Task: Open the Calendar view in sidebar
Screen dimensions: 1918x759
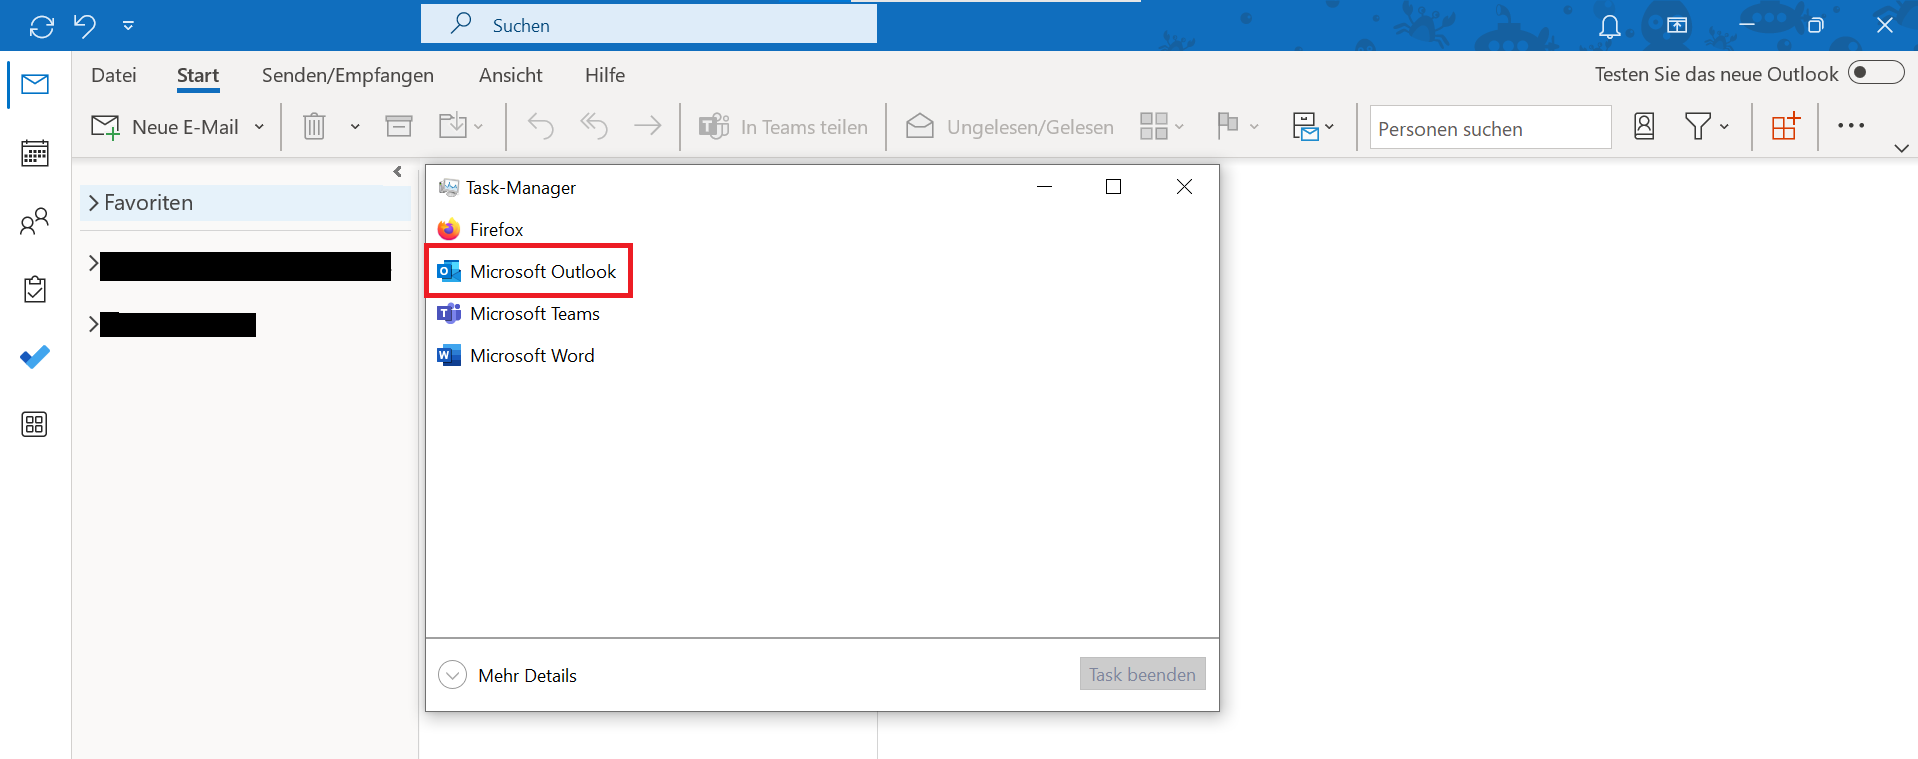Action: [x=35, y=153]
